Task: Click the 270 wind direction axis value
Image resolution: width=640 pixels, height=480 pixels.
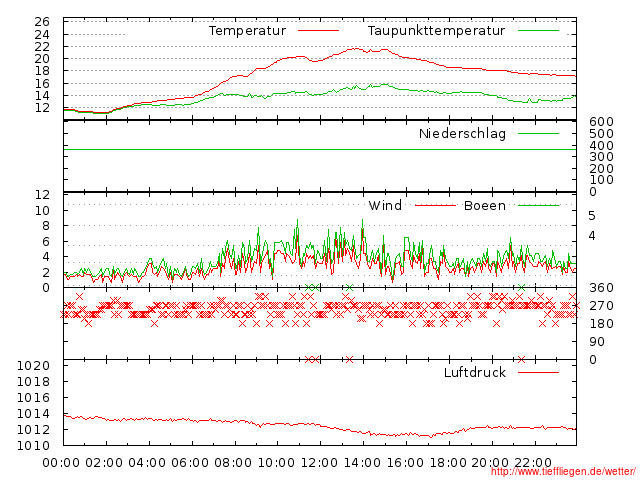Action: pos(601,306)
